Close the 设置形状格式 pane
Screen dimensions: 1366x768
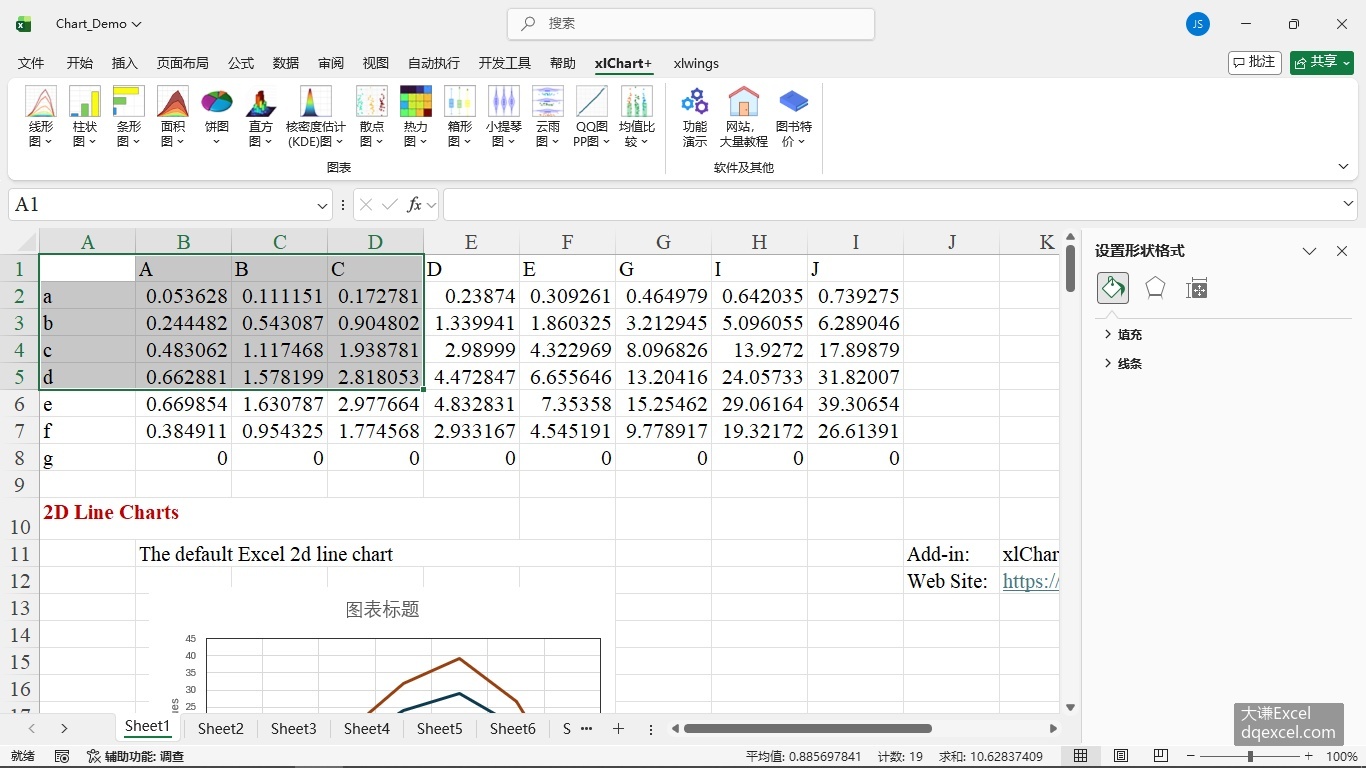click(1342, 251)
